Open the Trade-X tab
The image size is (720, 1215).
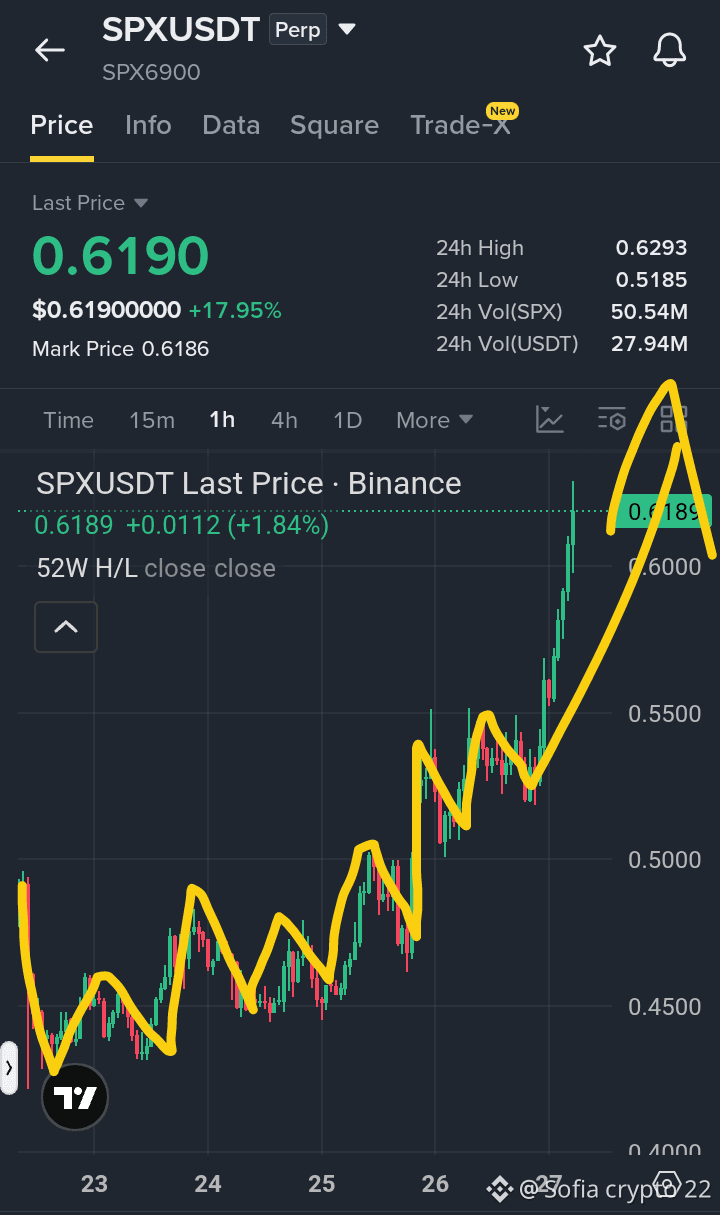click(460, 125)
